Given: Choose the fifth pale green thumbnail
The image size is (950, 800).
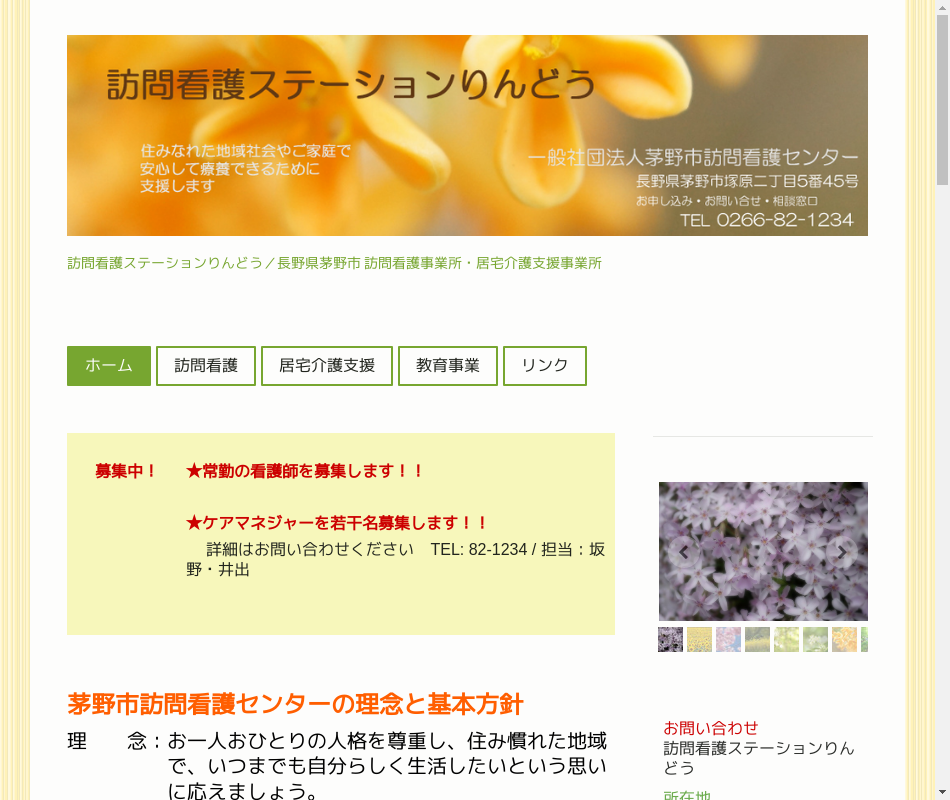Looking at the screenshot, I should tap(786, 640).
